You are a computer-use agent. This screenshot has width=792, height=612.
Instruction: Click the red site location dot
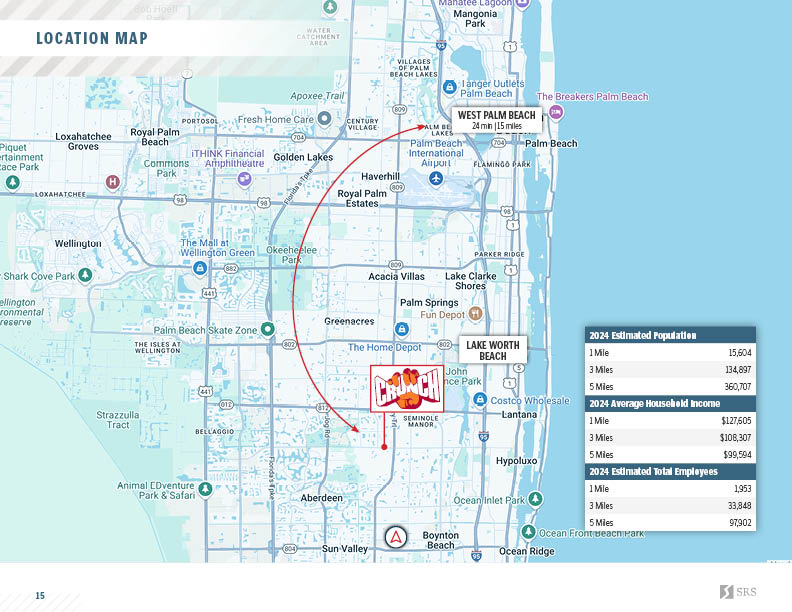tap(384, 447)
